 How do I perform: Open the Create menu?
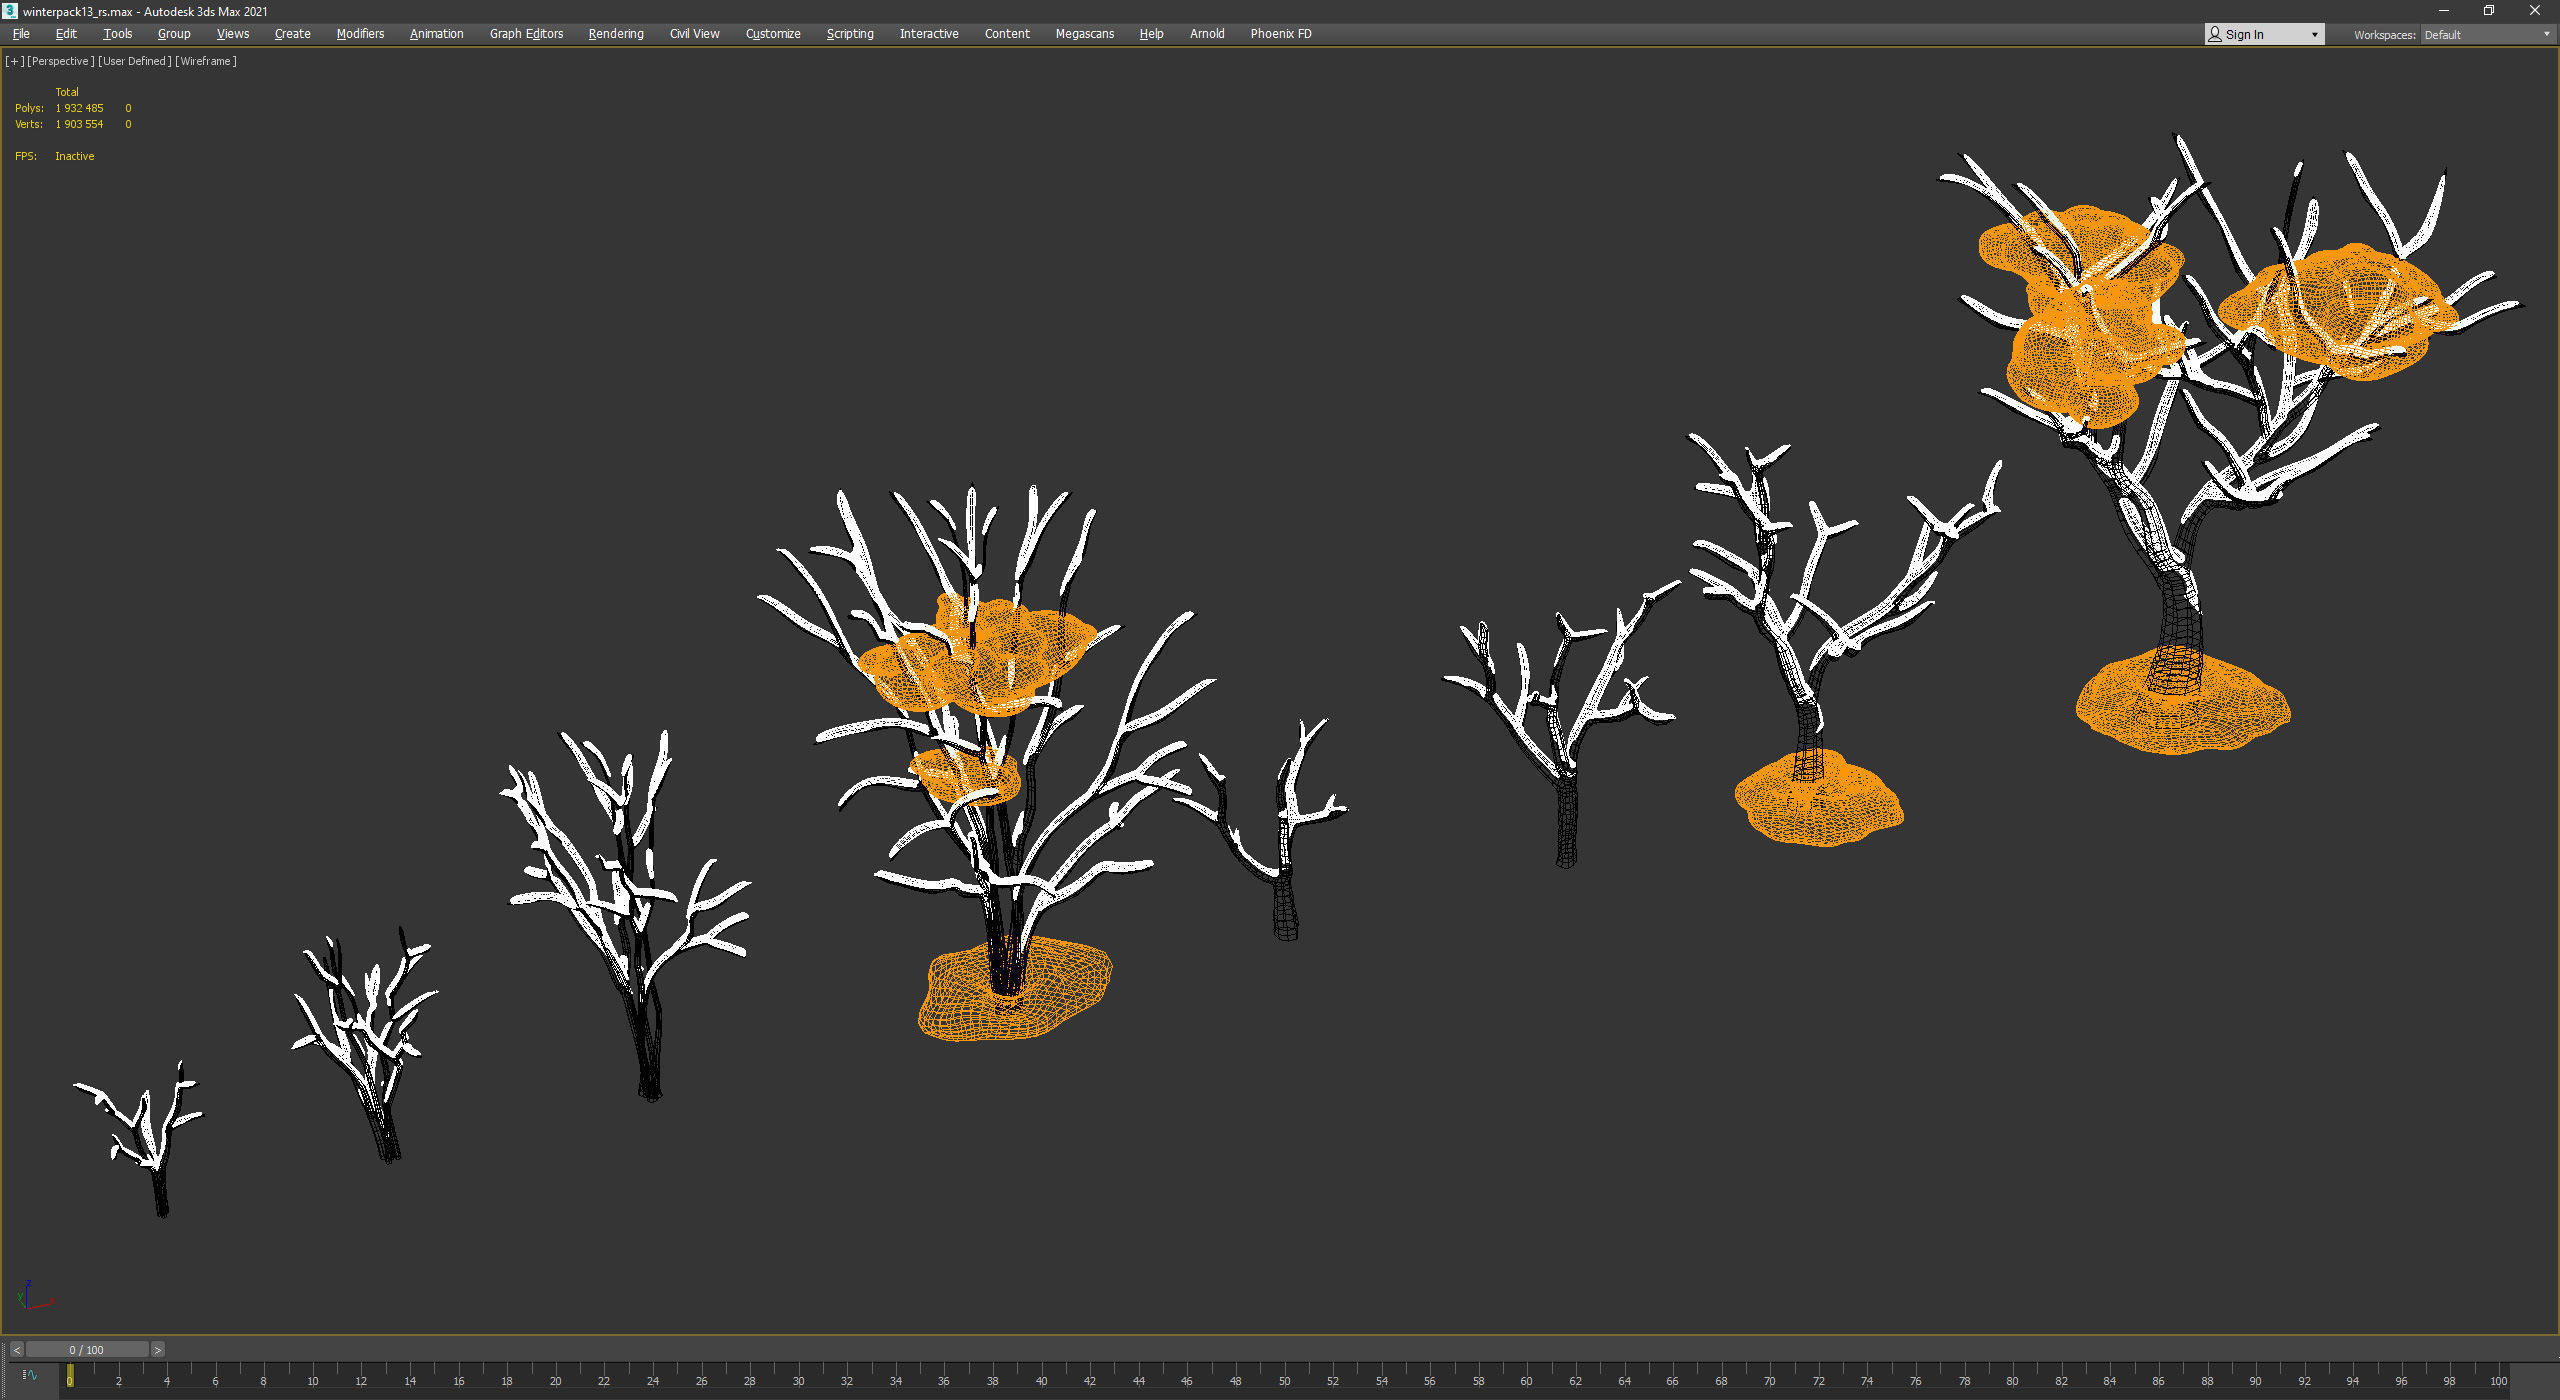pyautogui.click(x=293, y=34)
